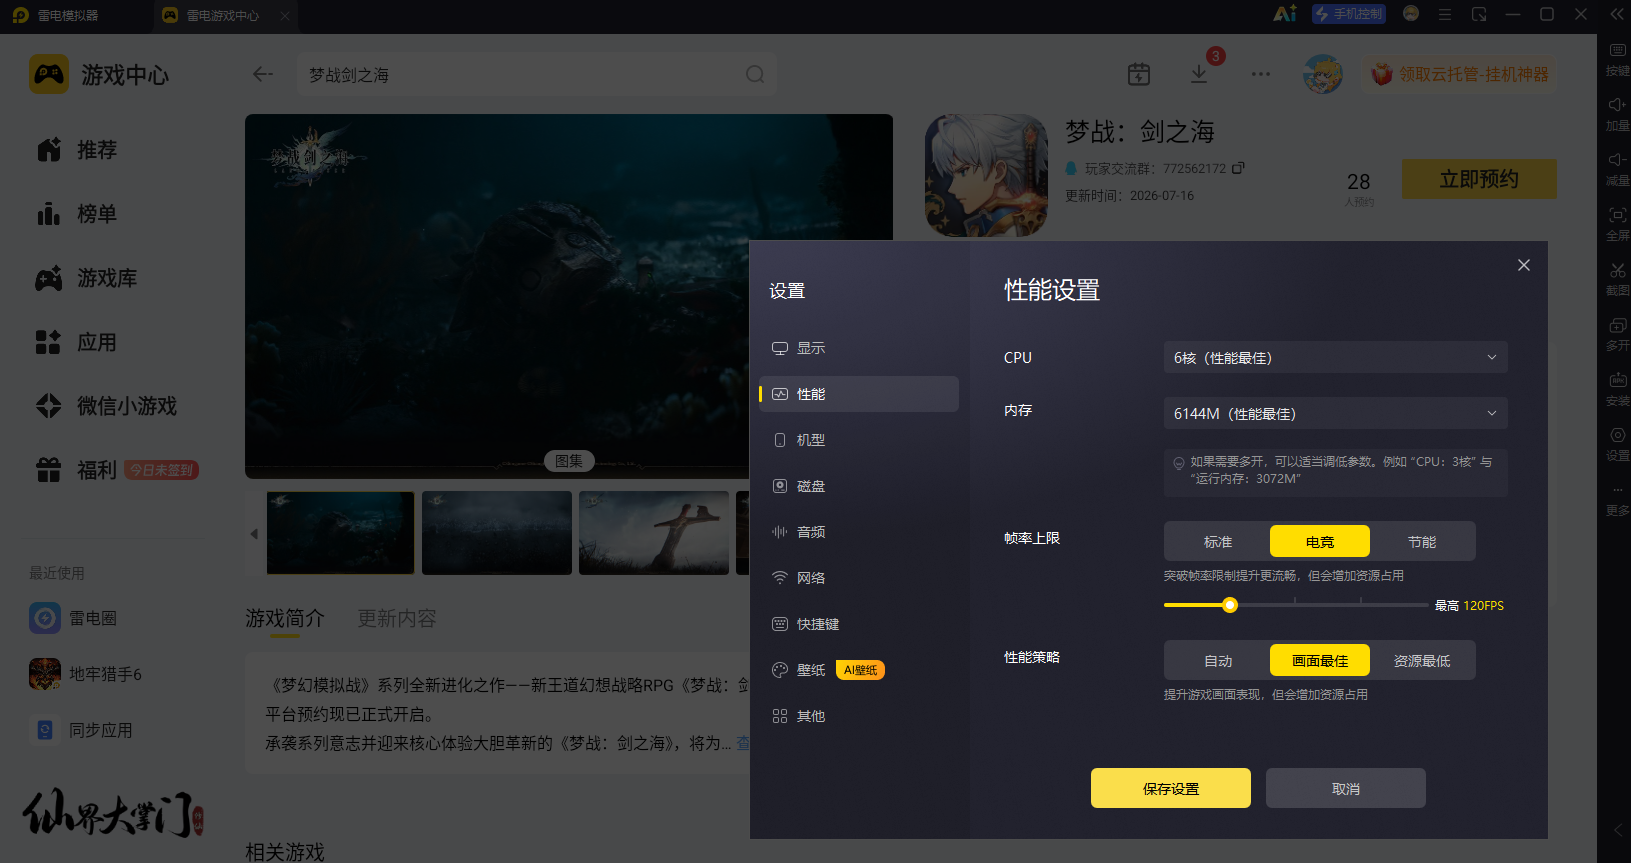Select 标准 frame rate limit
Image resolution: width=1631 pixels, height=863 pixels.
[x=1218, y=541]
